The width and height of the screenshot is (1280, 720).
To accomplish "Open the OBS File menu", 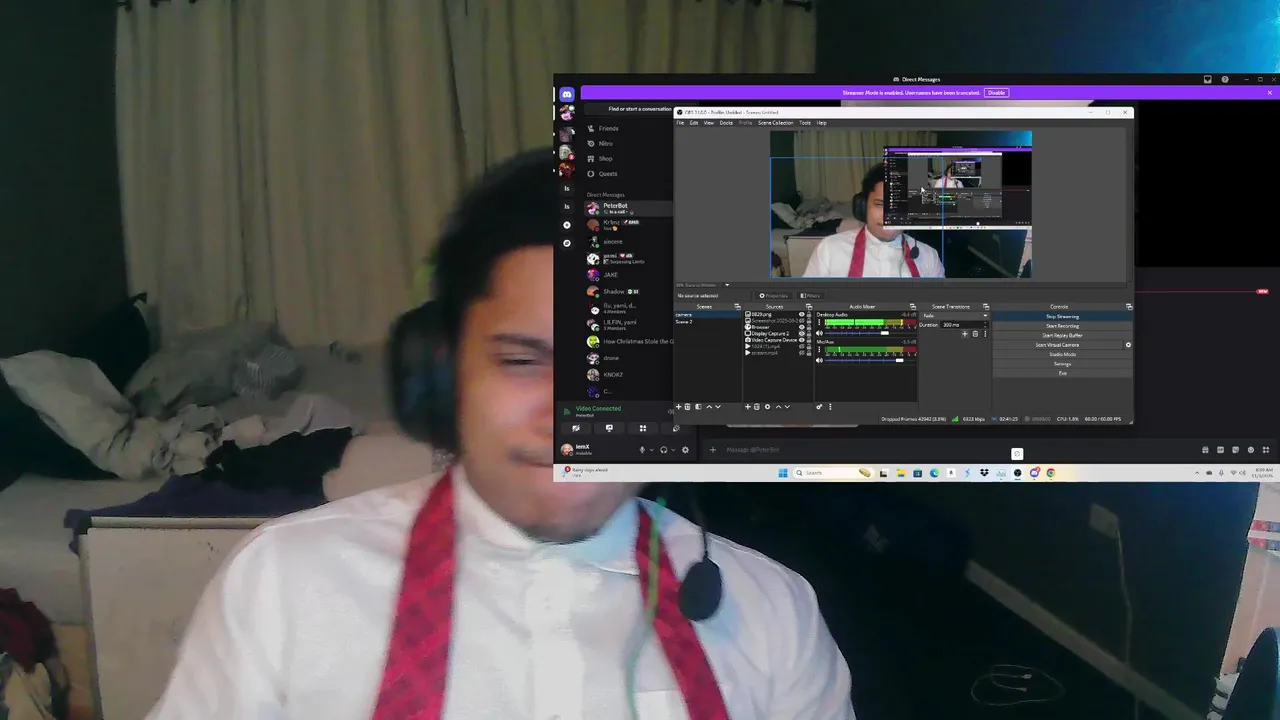I will 680,123.
